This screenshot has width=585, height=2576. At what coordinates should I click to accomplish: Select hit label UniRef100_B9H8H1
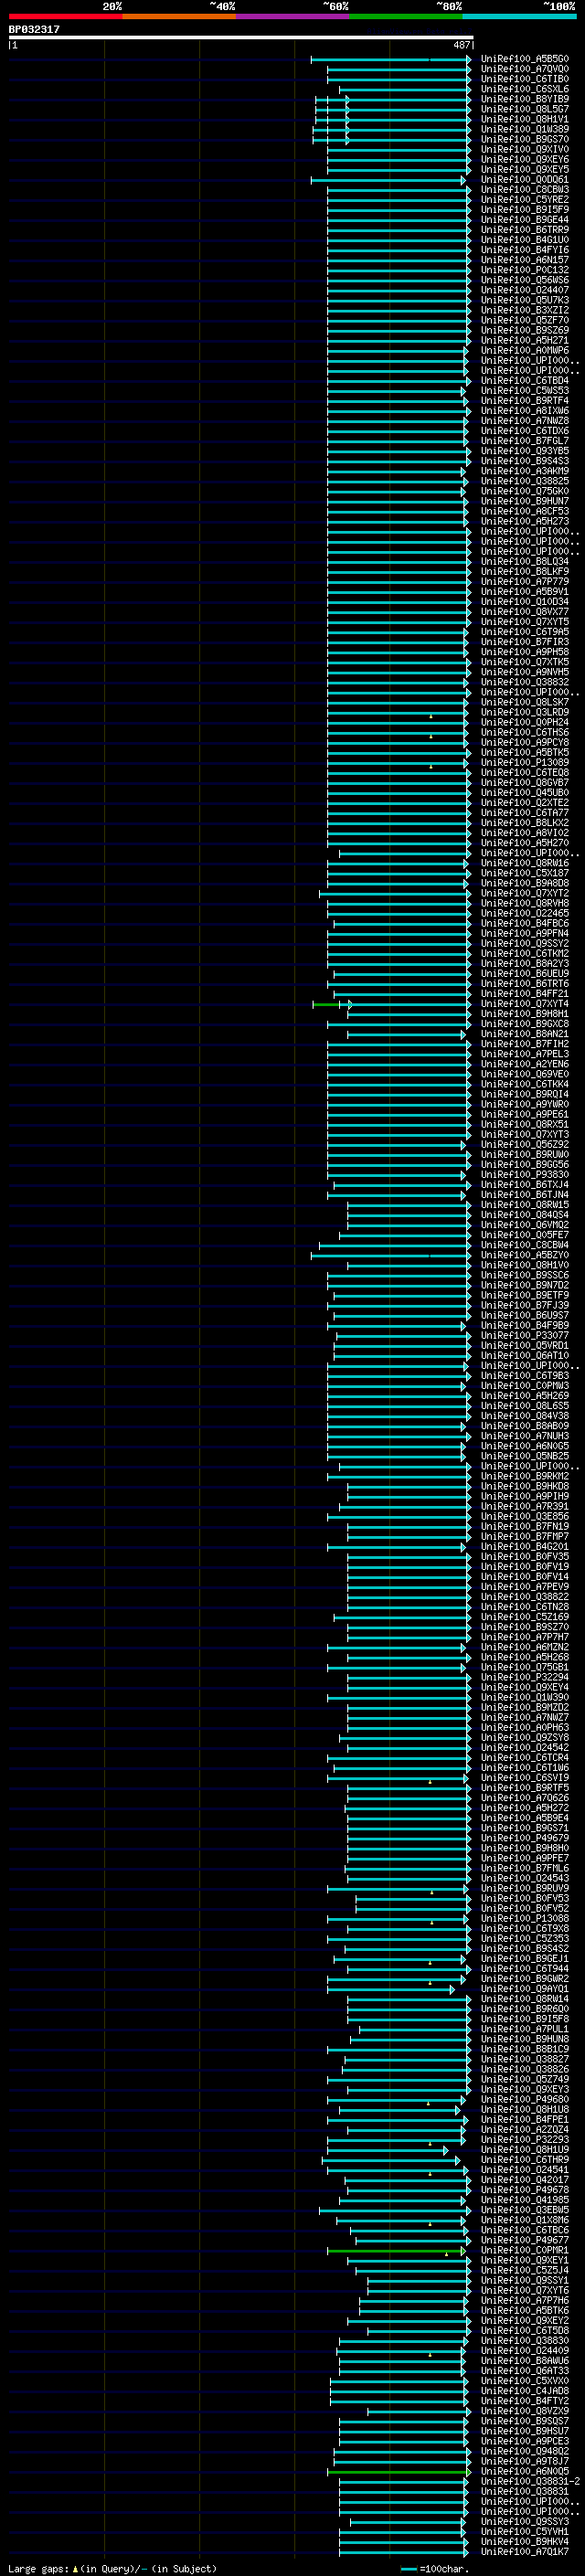[x=525, y=1014]
